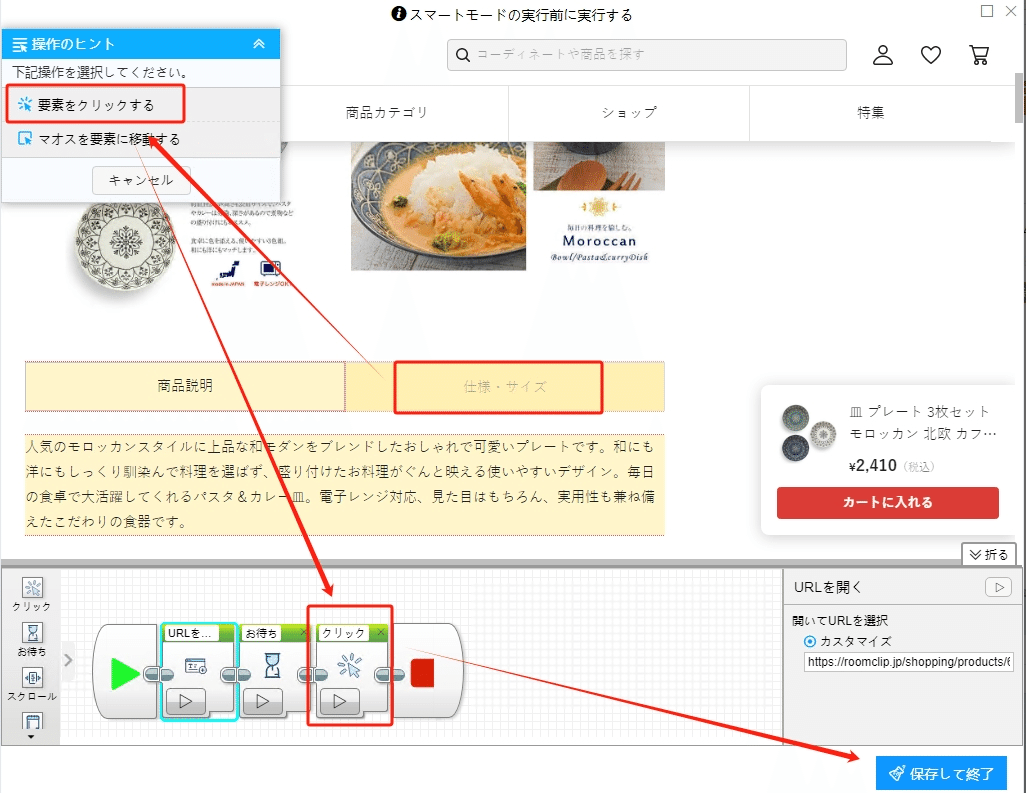1026x793 pixels.
Task: Collapse the 操作のヒント panel chevron
Action: coord(259,44)
